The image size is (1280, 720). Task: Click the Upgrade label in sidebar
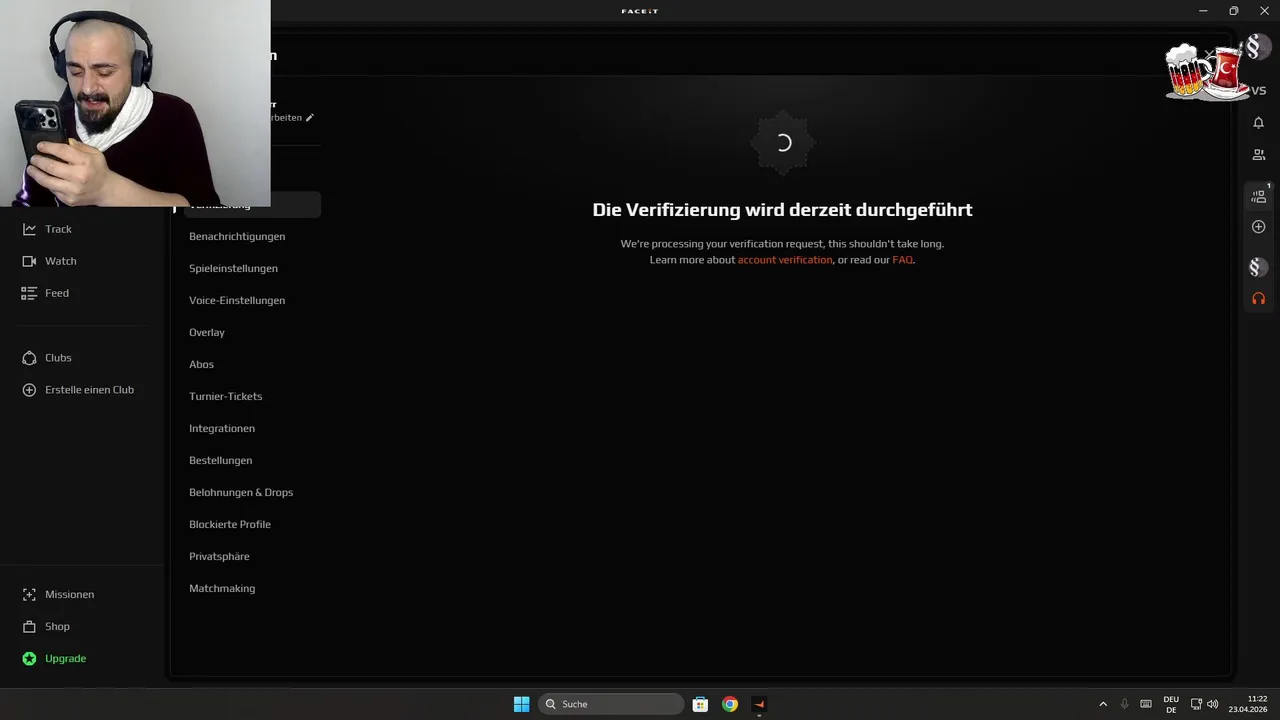pyautogui.click(x=65, y=658)
